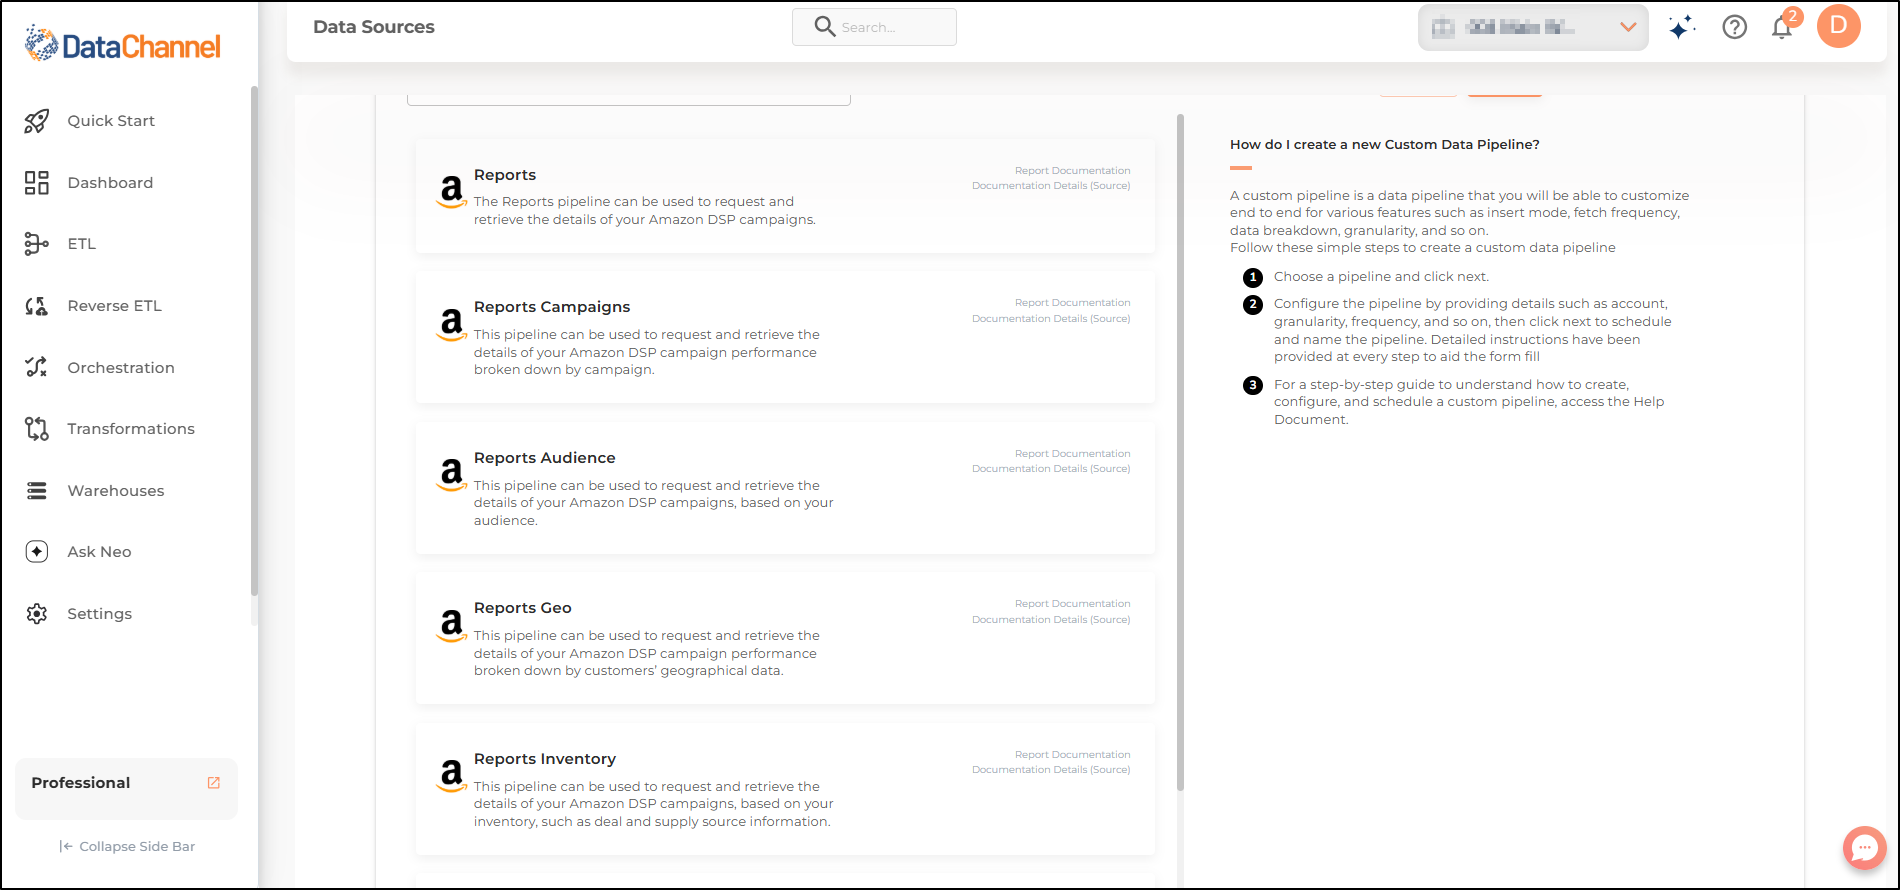Open Ask Neo menu item
The image size is (1900, 890).
pyautogui.click(x=100, y=552)
